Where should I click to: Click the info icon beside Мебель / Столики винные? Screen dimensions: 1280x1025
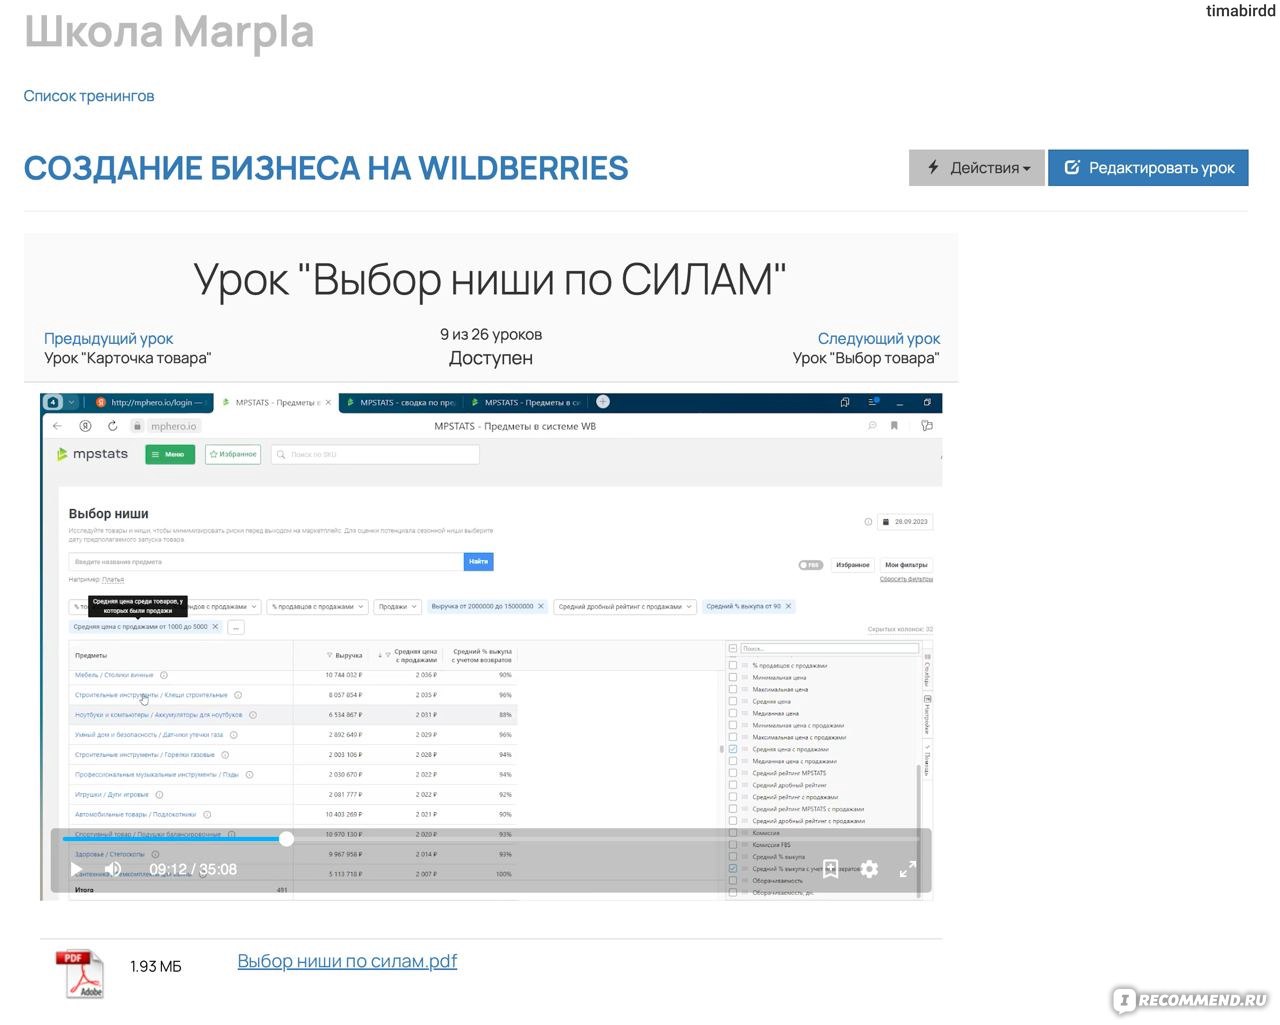[x=164, y=675]
